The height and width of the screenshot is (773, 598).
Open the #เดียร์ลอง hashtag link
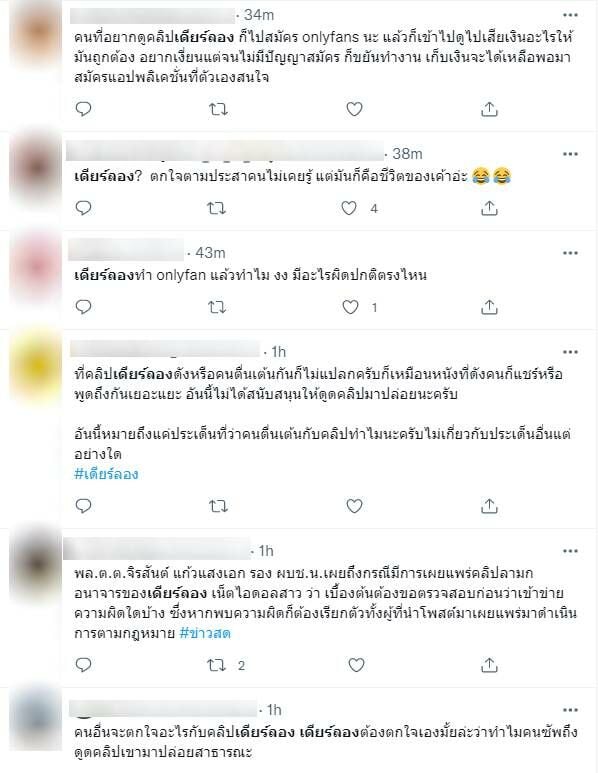(106, 474)
